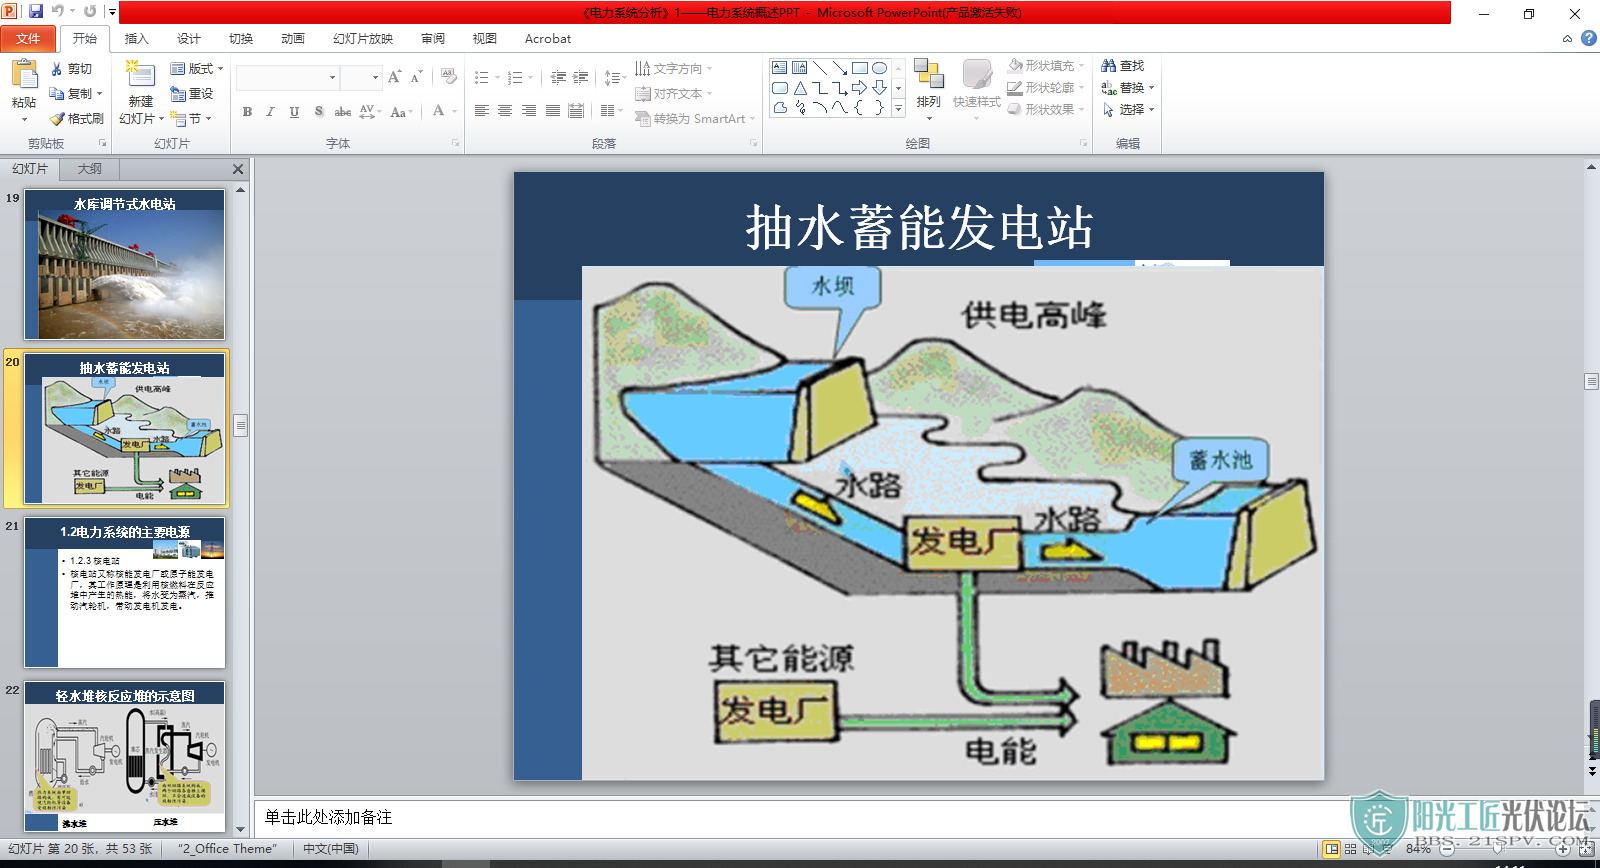The image size is (1600, 868).
Task: Set paragraph alignment to Align Right
Action: click(529, 111)
